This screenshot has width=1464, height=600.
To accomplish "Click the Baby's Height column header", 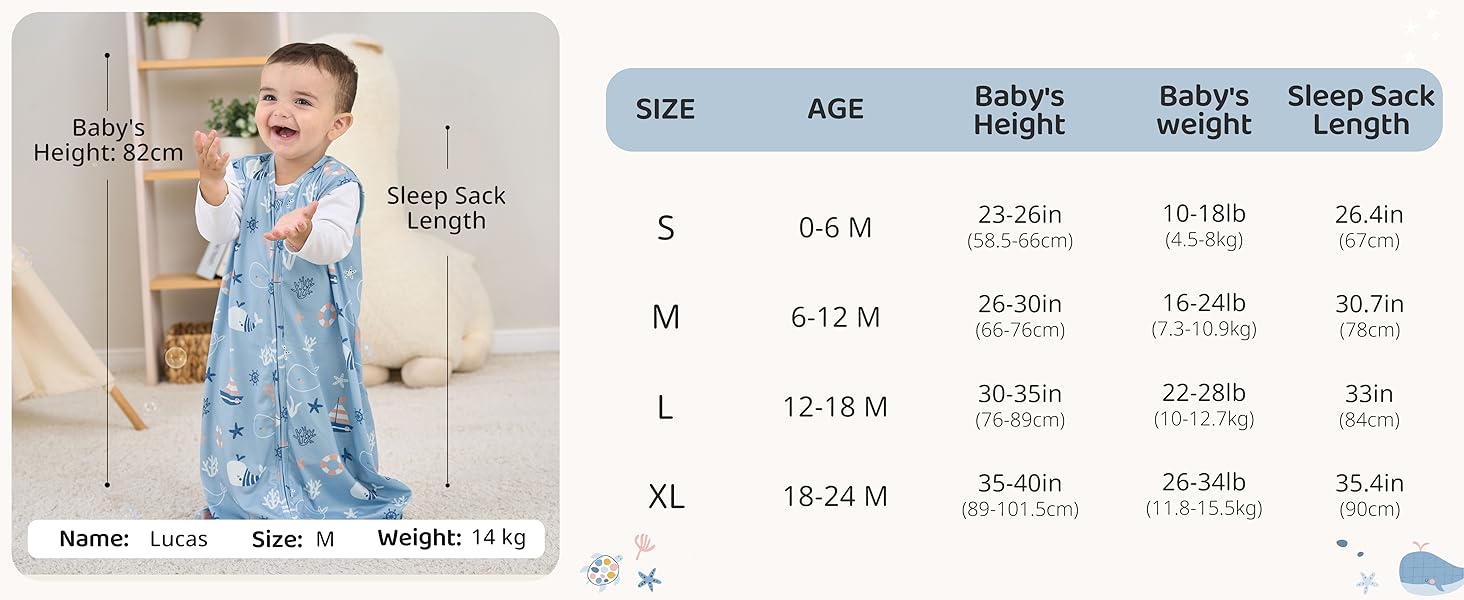I will [x=1019, y=110].
